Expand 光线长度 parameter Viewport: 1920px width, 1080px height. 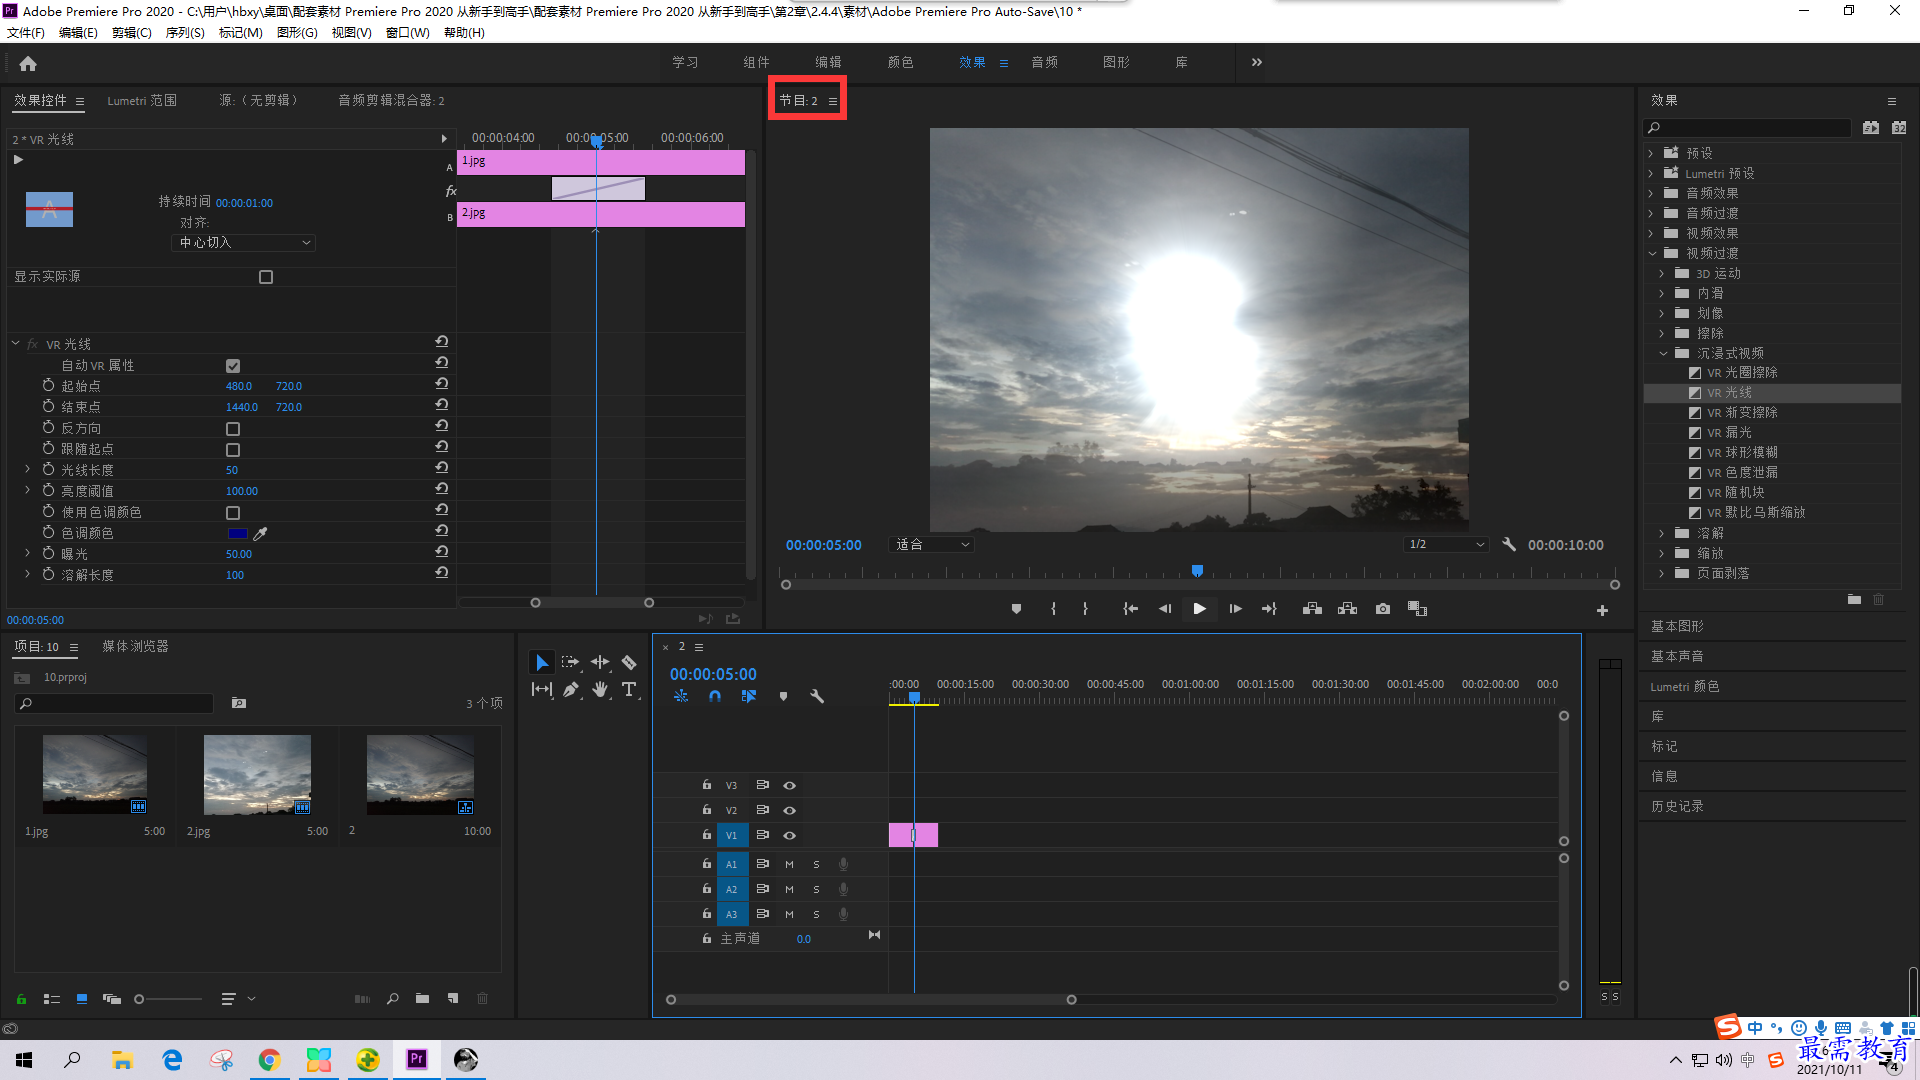28,469
